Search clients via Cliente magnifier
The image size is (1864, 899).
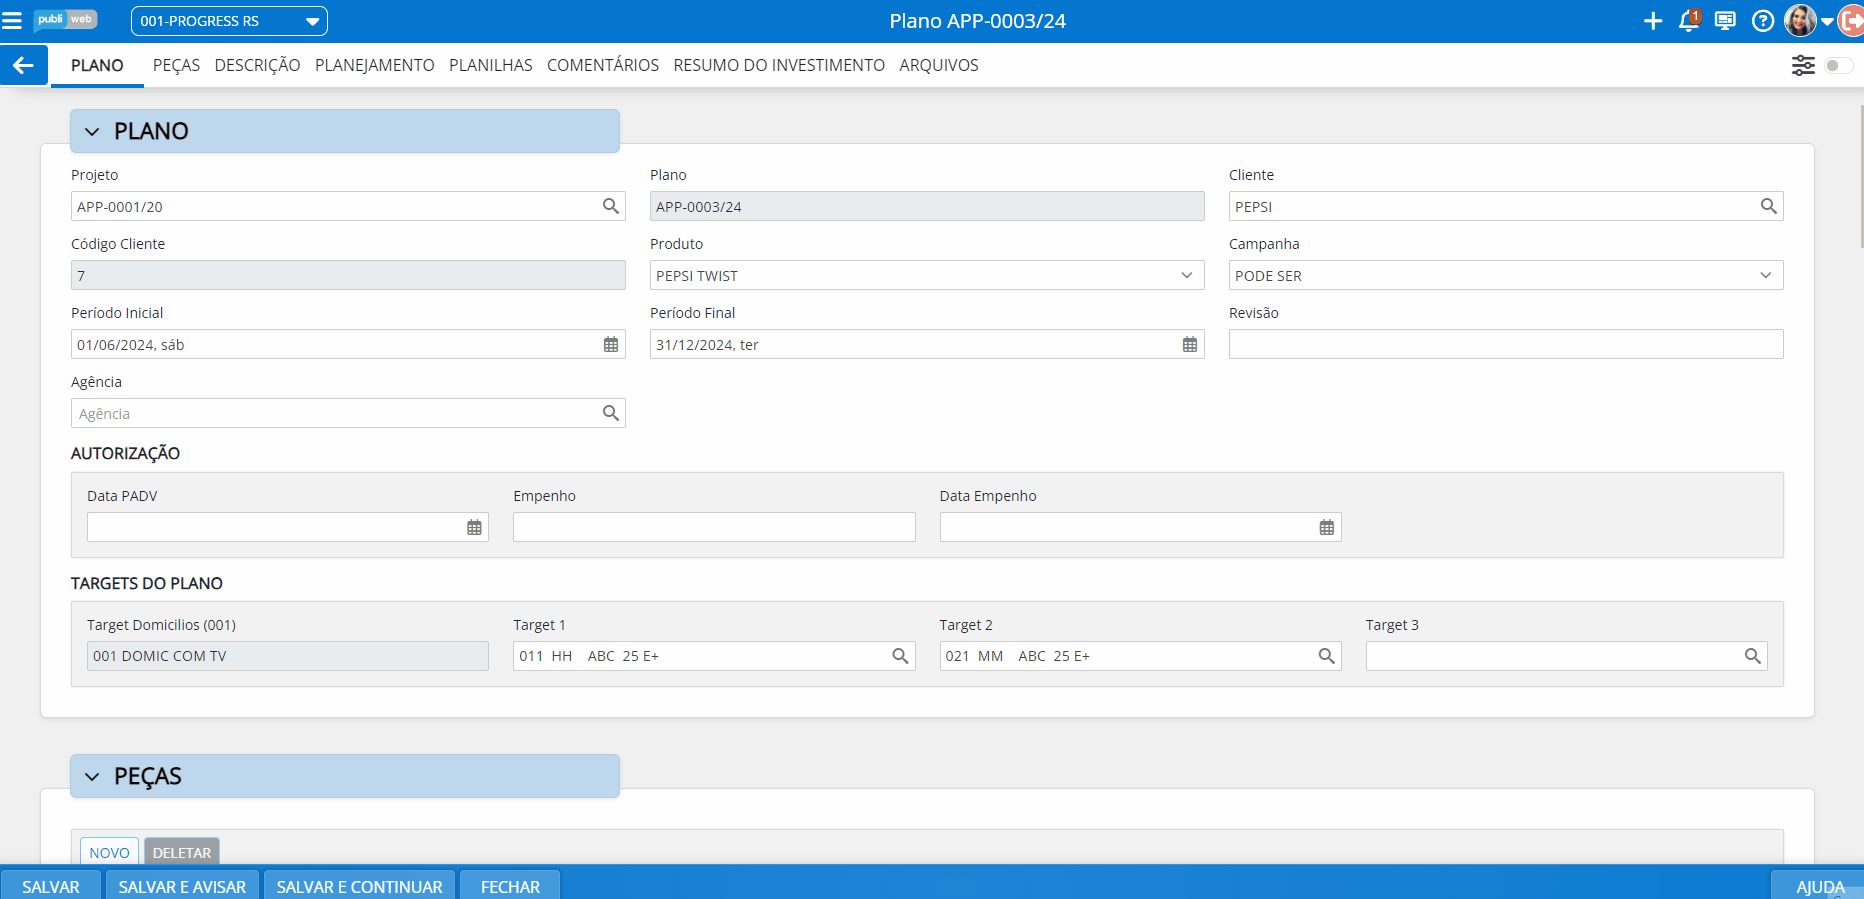pyautogui.click(x=1769, y=206)
